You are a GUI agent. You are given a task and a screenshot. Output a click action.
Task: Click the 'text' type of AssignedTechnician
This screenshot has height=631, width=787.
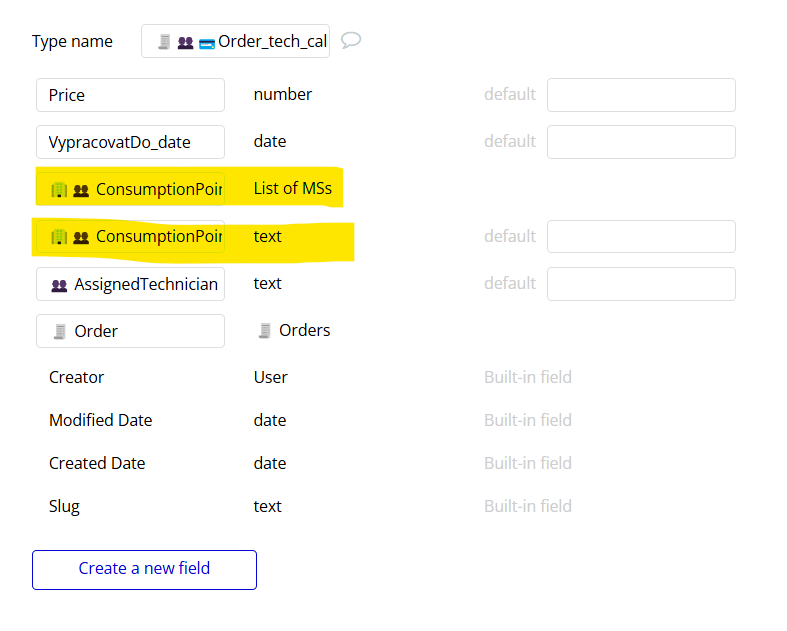tap(268, 284)
